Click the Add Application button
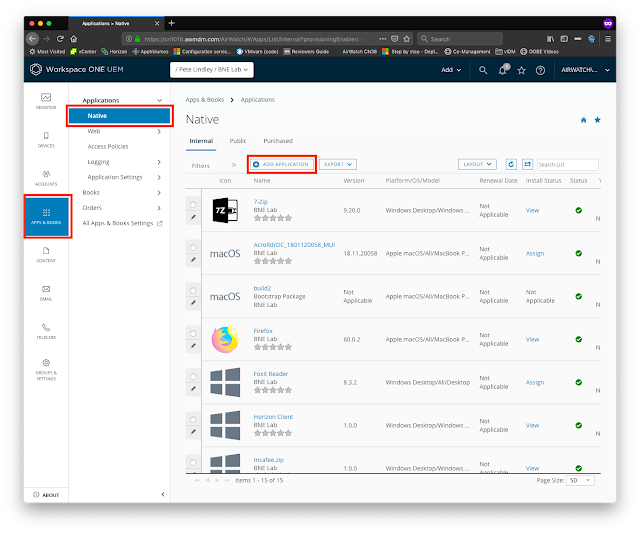Screen dimensions: 640x534 click(282, 164)
